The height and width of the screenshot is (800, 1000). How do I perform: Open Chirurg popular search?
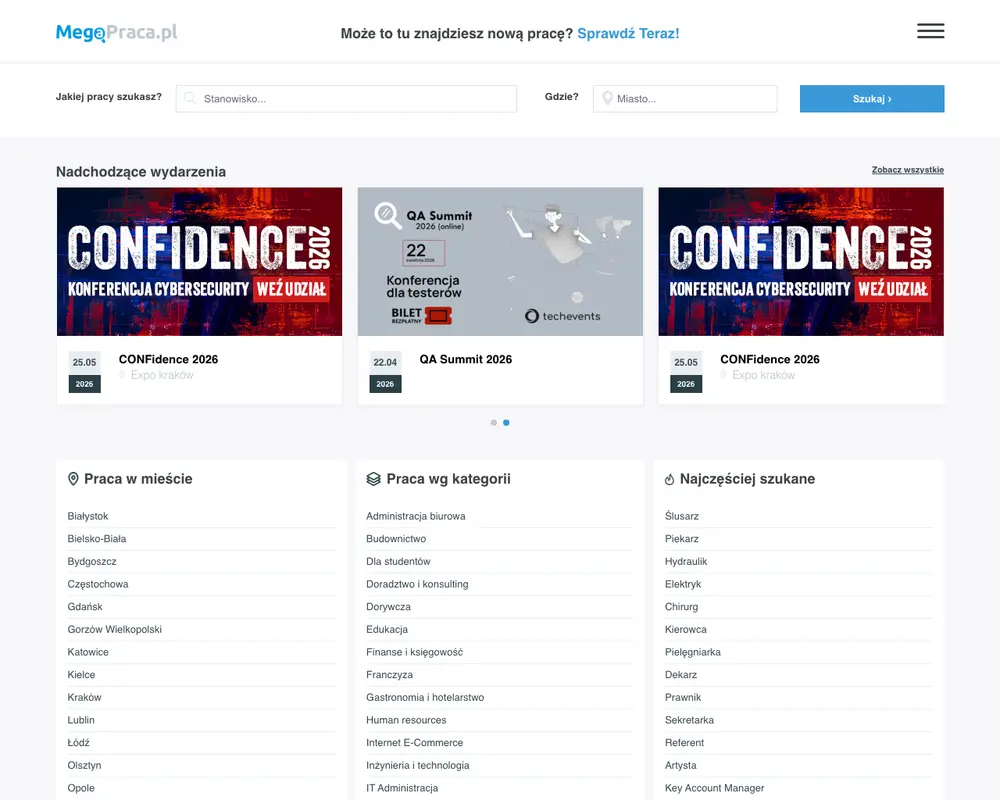click(x=681, y=607)
